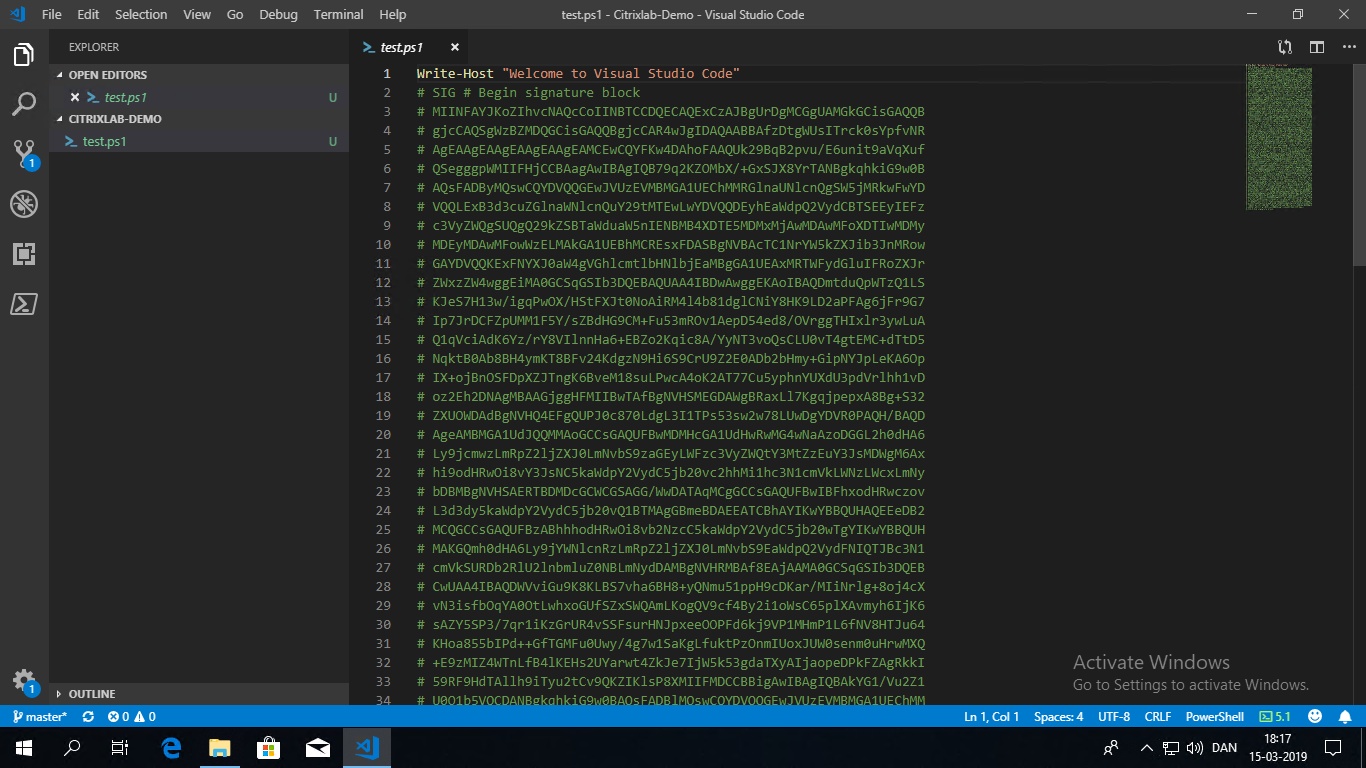
Task: Click line number 1 in the gutter
Action: [x=387, y=74]
